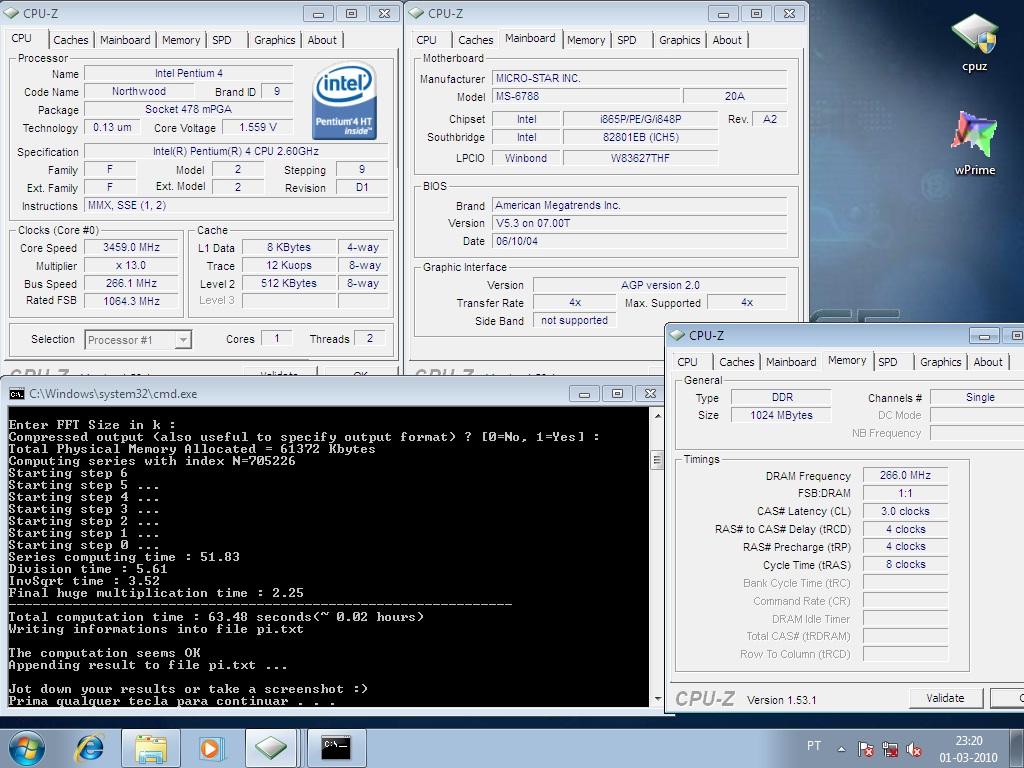
Task: Select the Rated FSB 1064.3 MHz value
Action: [131, 301]
